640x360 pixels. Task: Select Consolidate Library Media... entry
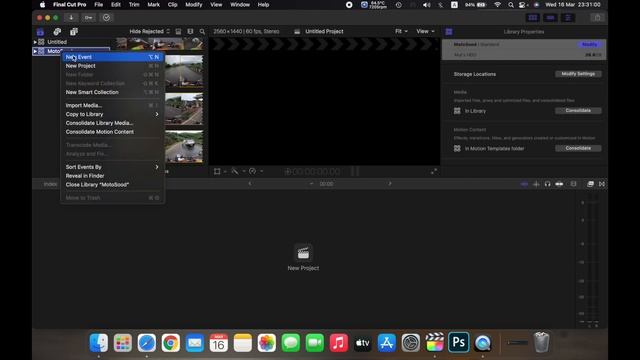112,123
